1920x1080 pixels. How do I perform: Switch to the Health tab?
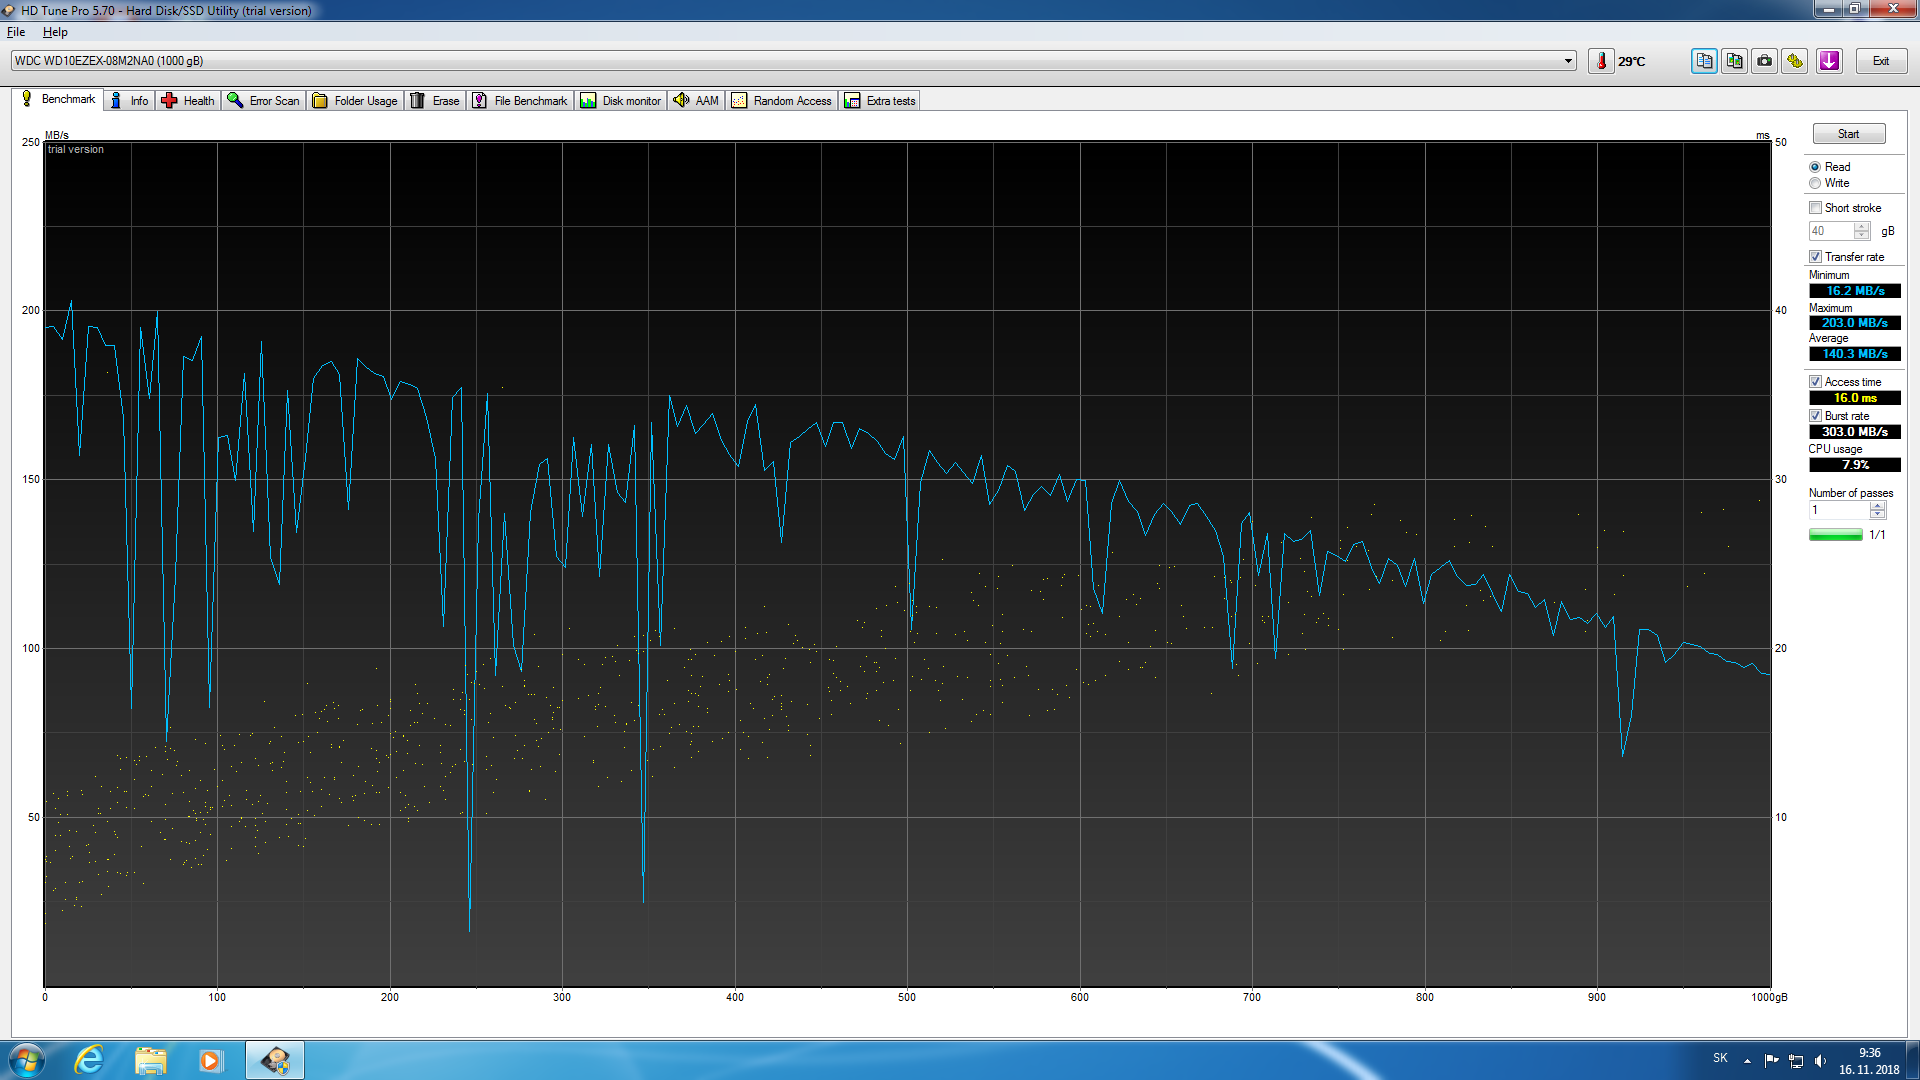(188, 101)
